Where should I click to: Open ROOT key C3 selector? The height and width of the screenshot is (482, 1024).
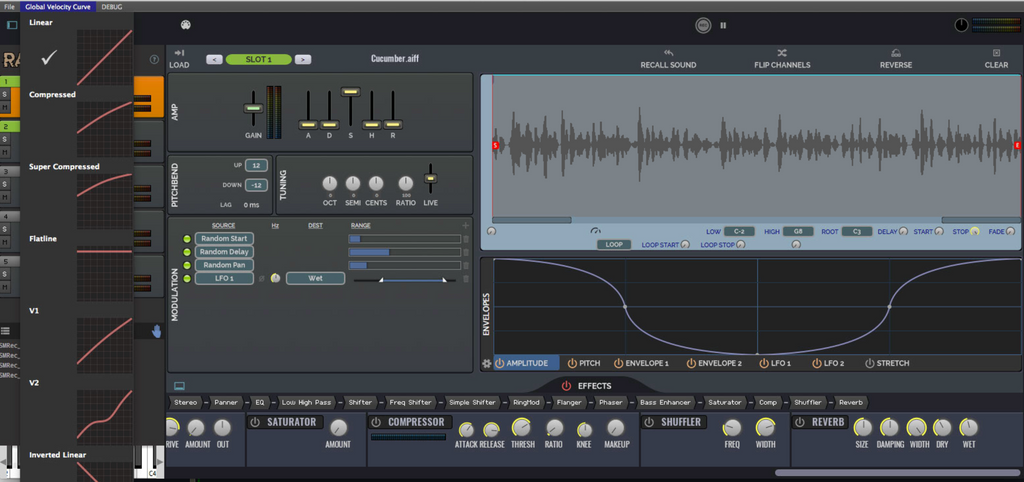pos(857,231)
